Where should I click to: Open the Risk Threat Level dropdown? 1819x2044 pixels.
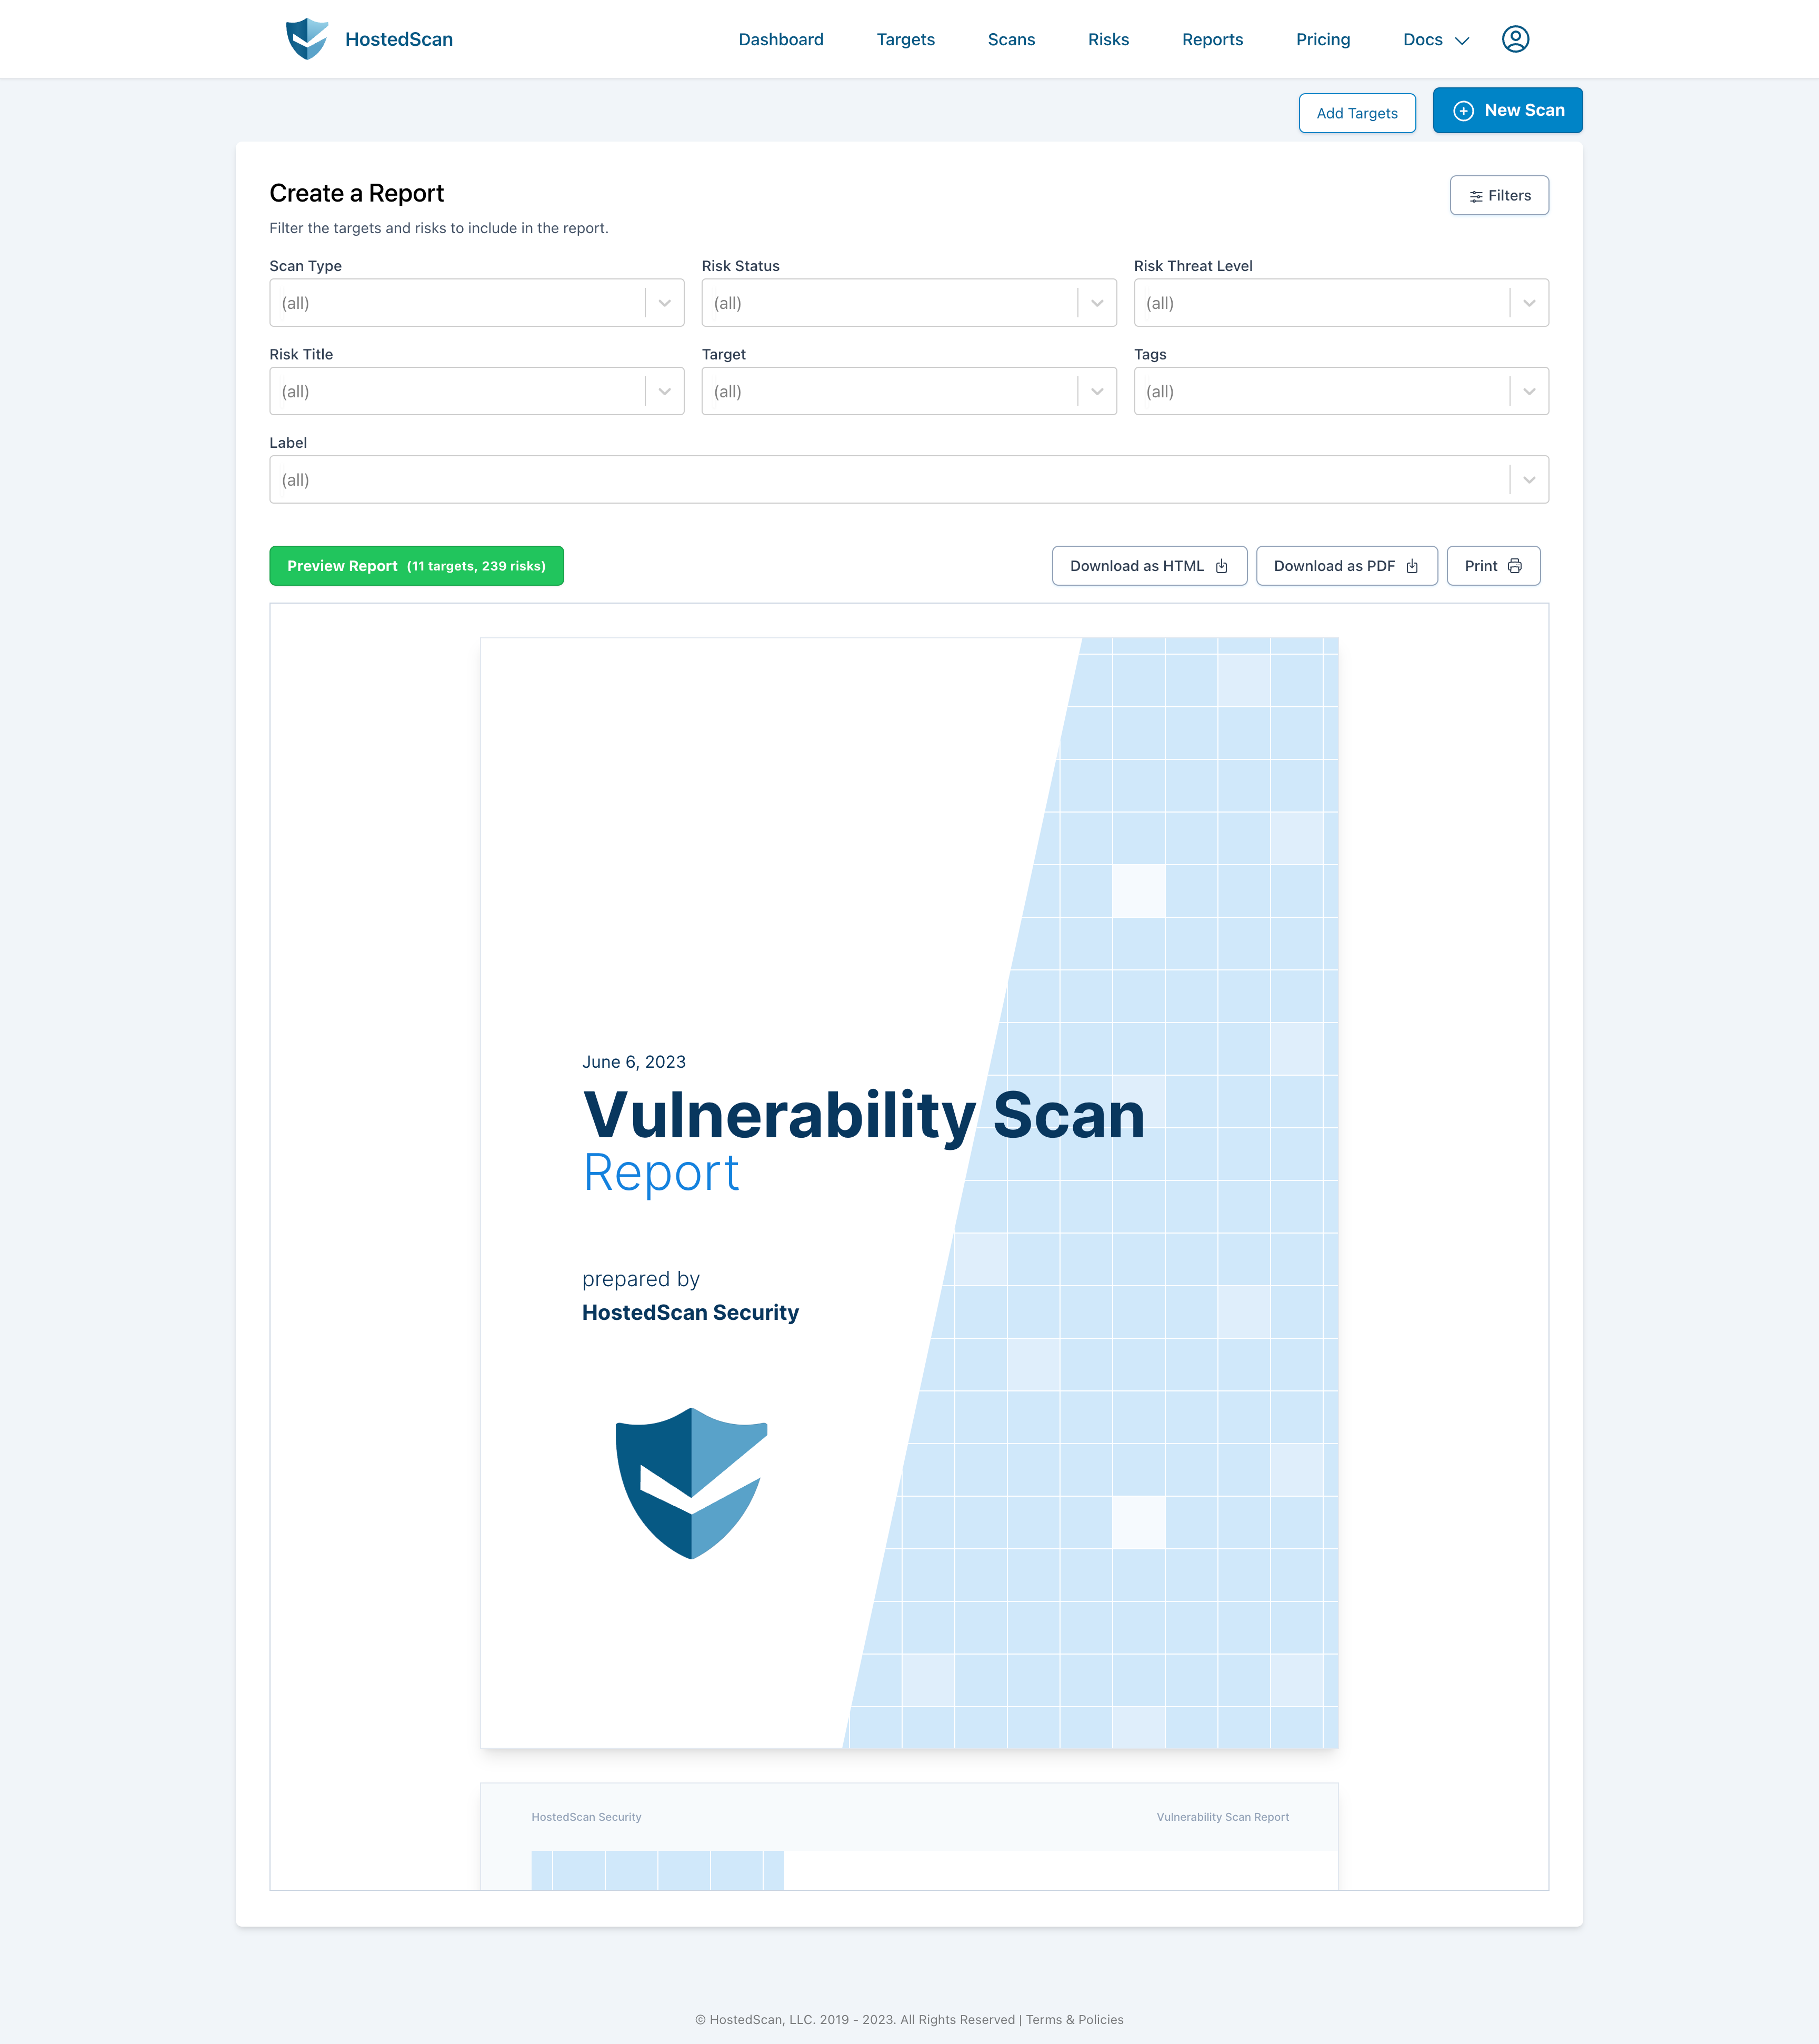(x=1340, y=303)
